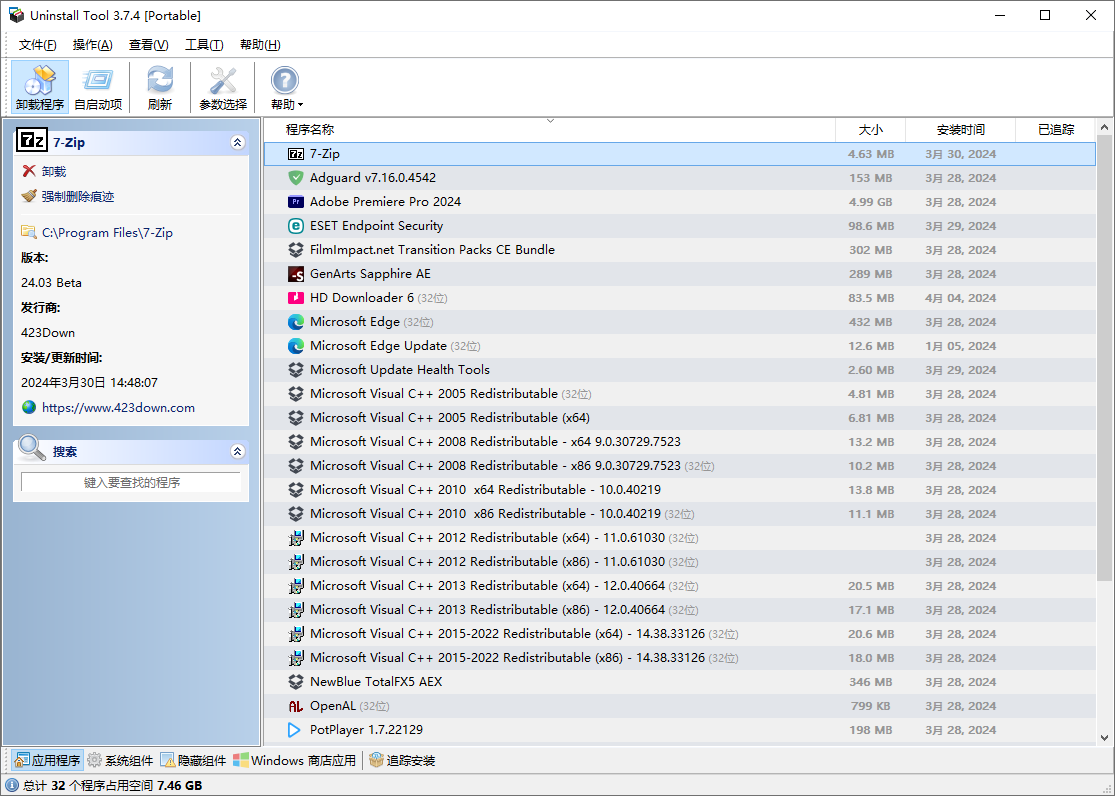Open the Startup items (自启动项) toolbar icon
The height and width of the screenshot is (796, 1115).
pos(98,87)
